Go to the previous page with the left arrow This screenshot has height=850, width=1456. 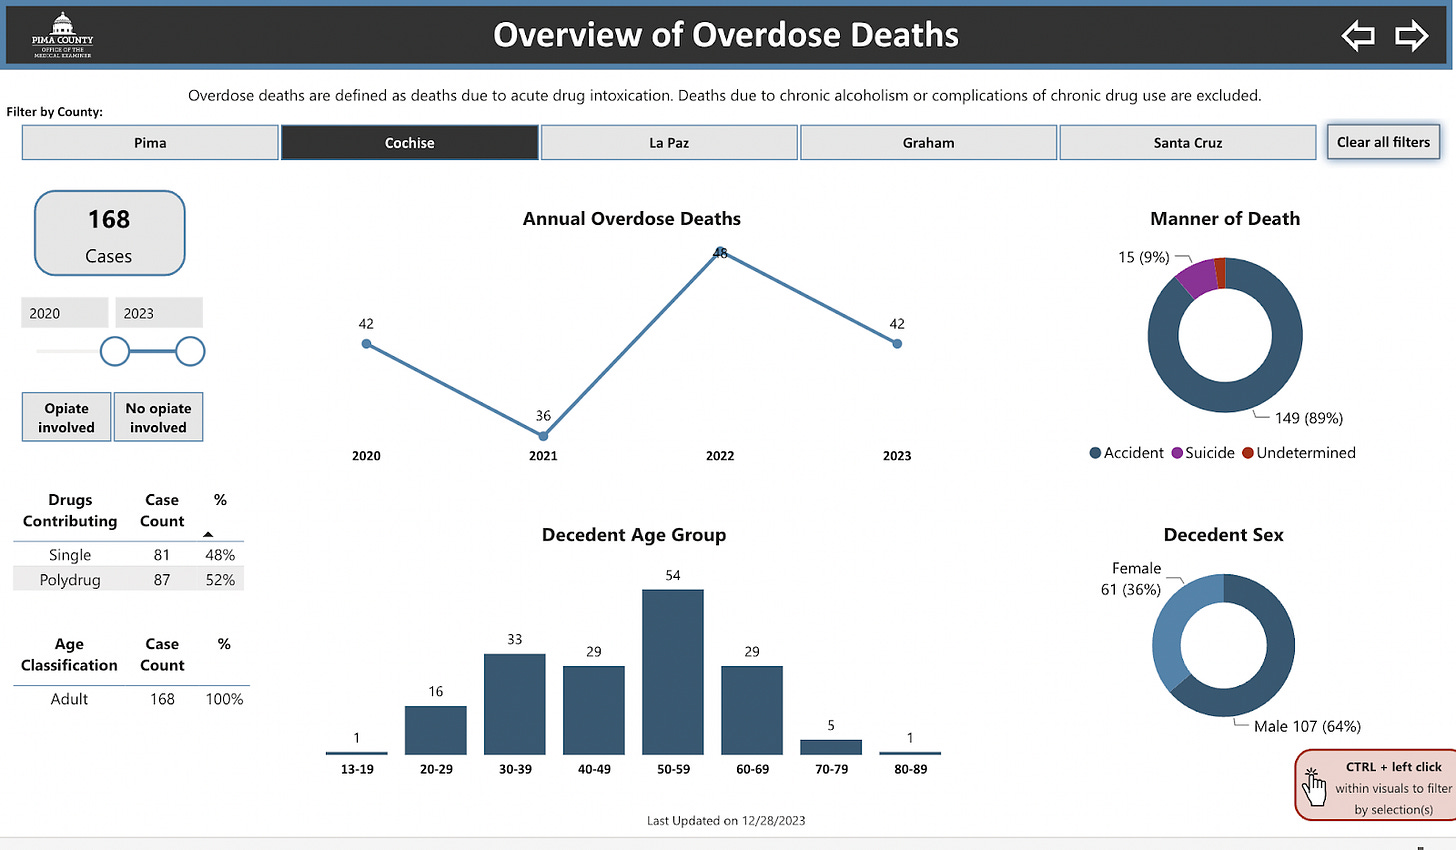1358,36
